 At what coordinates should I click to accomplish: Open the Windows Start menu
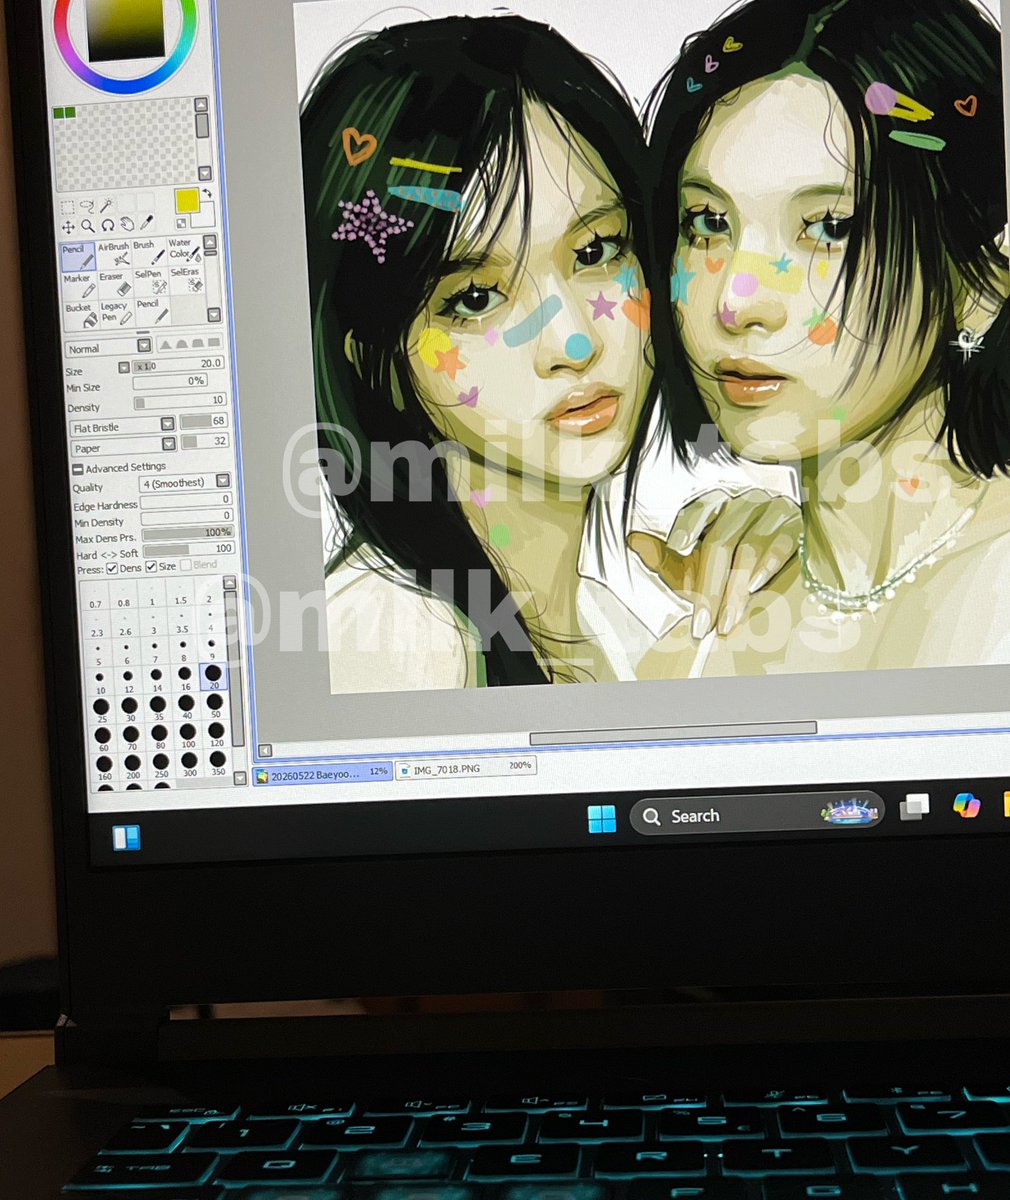pos(602,819)
